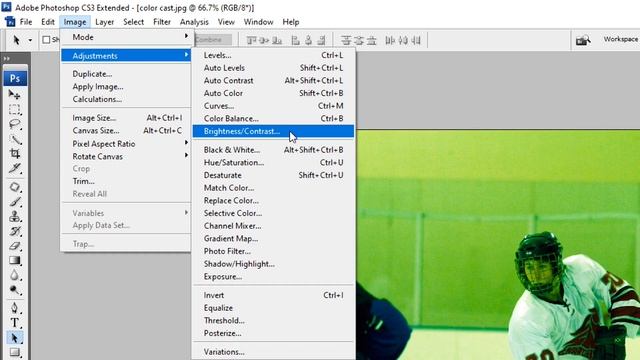
Task: Select the Dodge tool
Action: [x=14, y=290]
